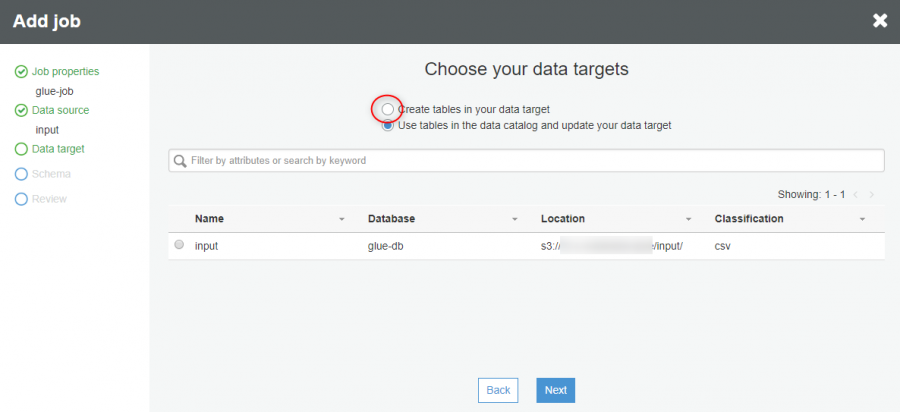Select Create tables in your data target
The height and width of the screenshot is (412, 900).
click(388, 108)
